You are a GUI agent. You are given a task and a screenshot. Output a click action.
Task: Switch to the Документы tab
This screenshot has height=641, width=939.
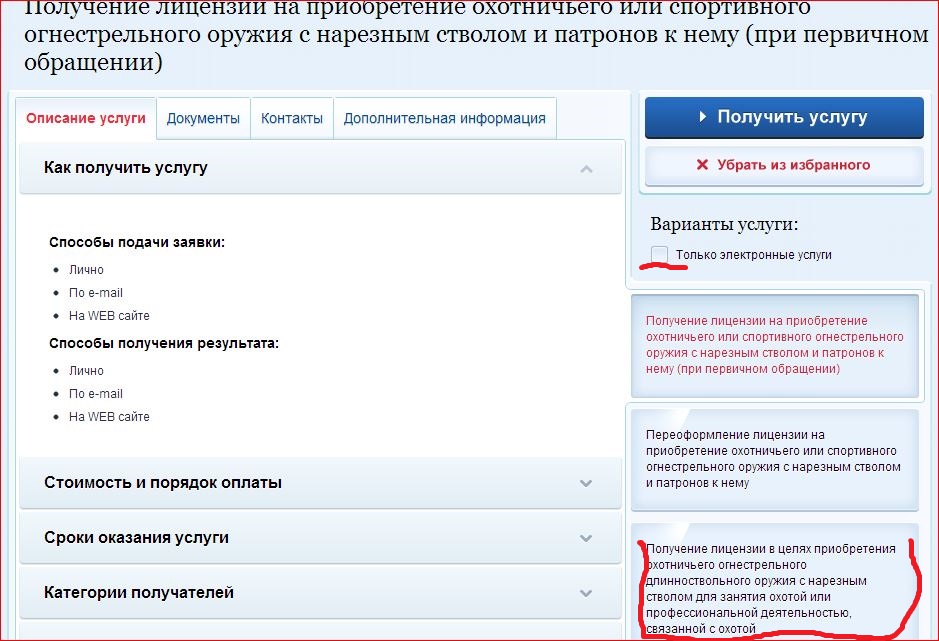coord(203,118)
